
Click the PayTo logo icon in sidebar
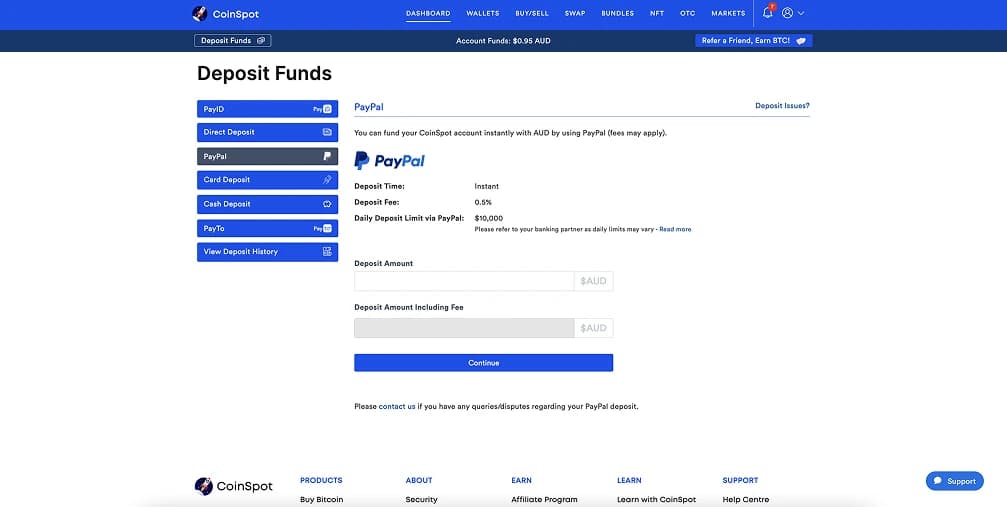[322, 228]
